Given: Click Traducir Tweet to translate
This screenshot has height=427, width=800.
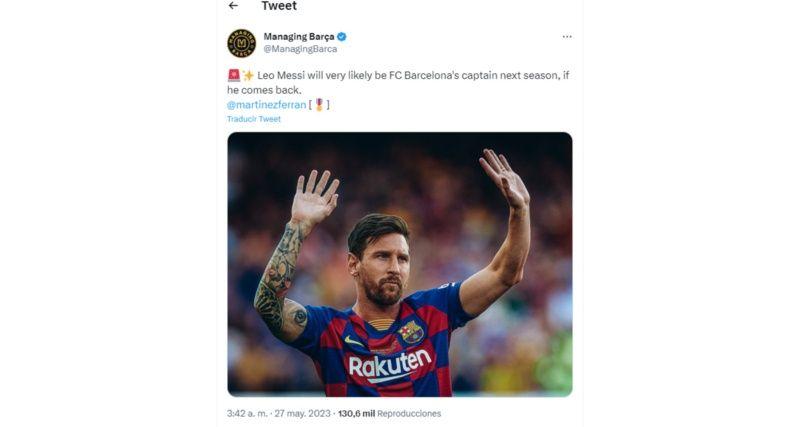Looking at the screenshot, I should coord(254,119).
